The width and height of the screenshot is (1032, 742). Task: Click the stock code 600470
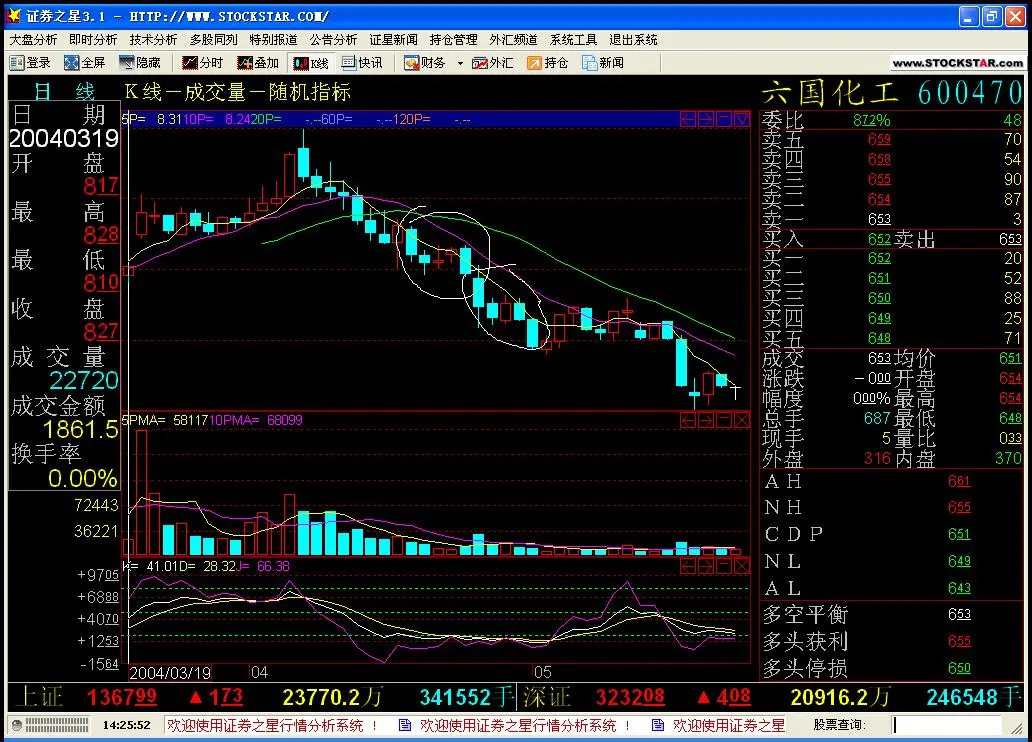point(970,92)
